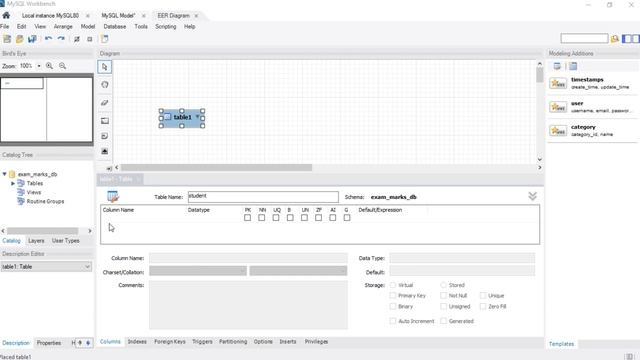Open the Properties tab

(49, 343)
